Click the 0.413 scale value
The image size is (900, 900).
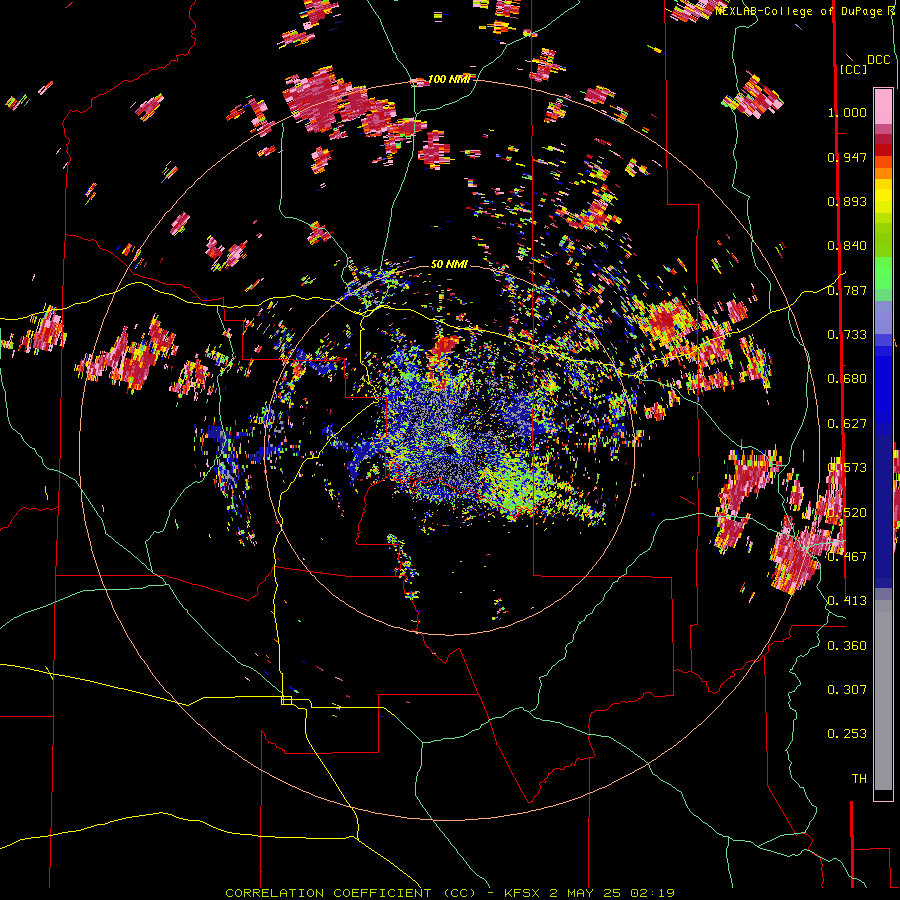[x=847, y=601]
